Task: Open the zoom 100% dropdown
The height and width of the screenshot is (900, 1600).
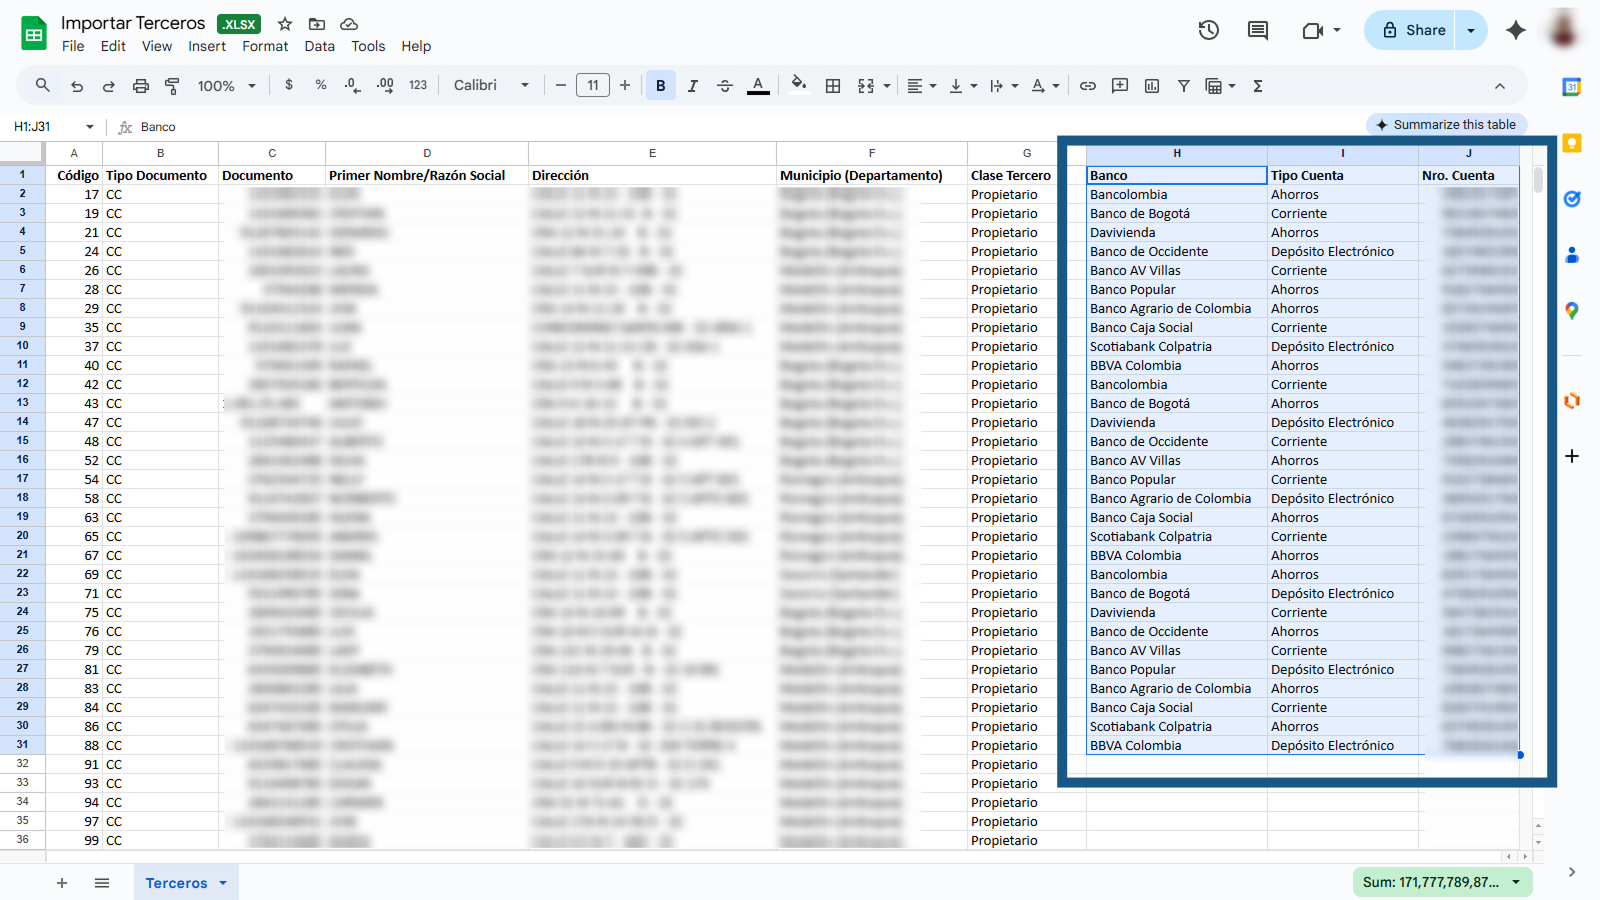Action: click(227, 86)
